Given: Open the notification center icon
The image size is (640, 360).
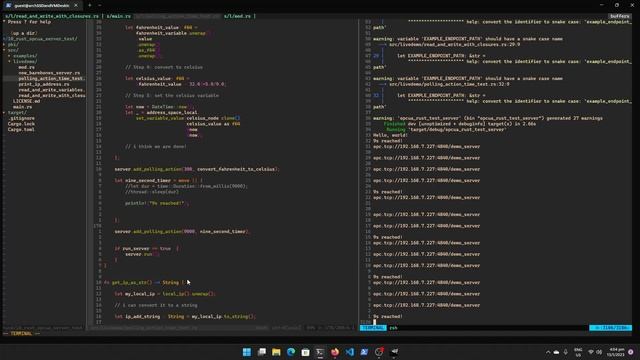Looking at the screenshot, I should (x=631, y=352).
